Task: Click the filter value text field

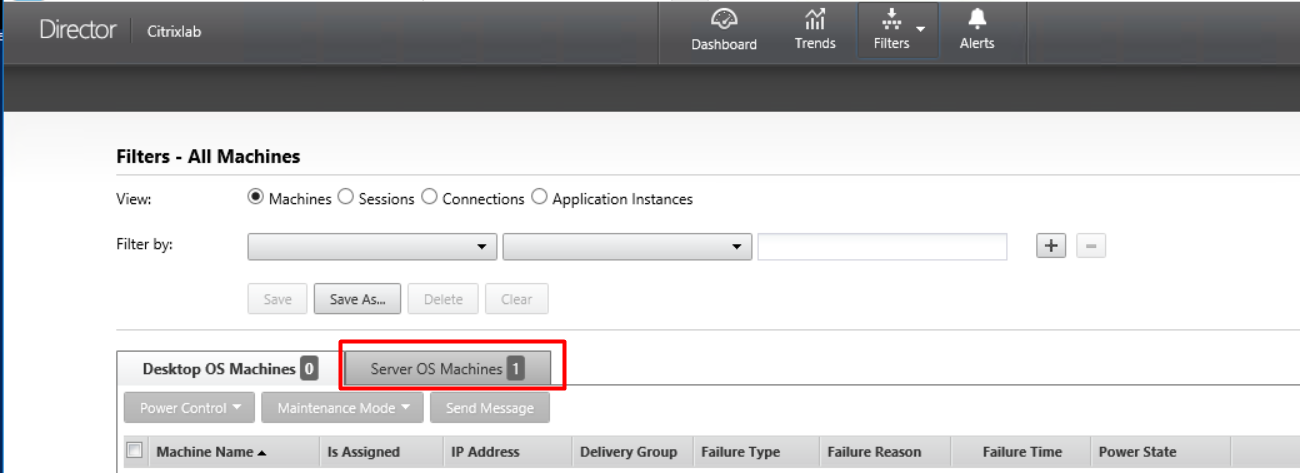Action: pos(881,247)
